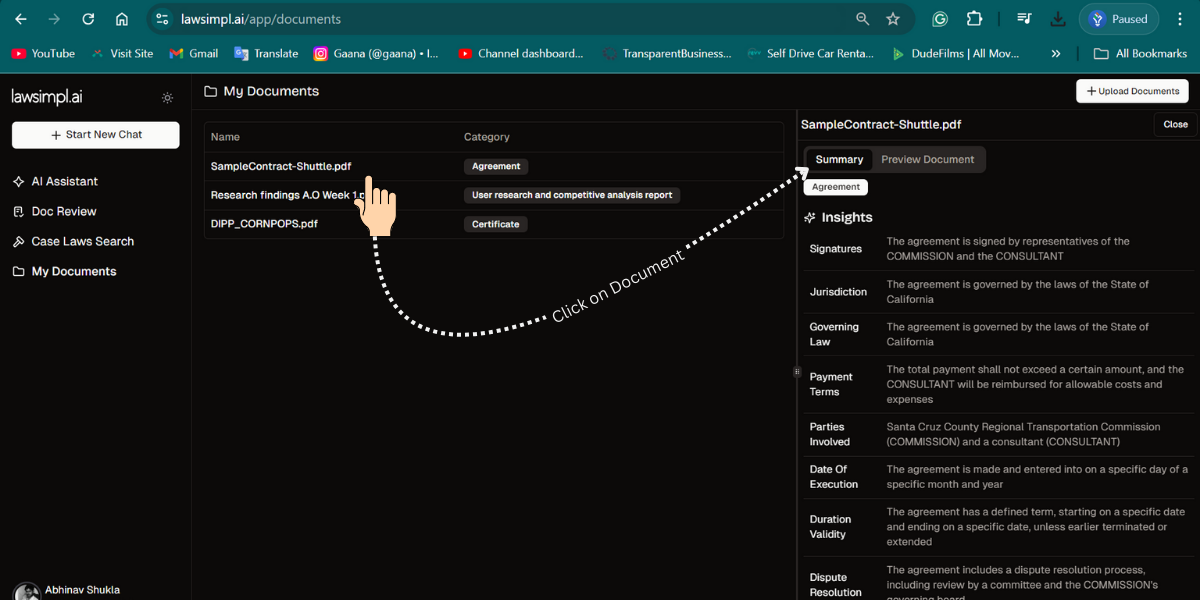The width and height of the screenshot is (1200, 600).
Task: Open SampleContract-Shuttle.pdf in the list
Action: tap(281, 167)
